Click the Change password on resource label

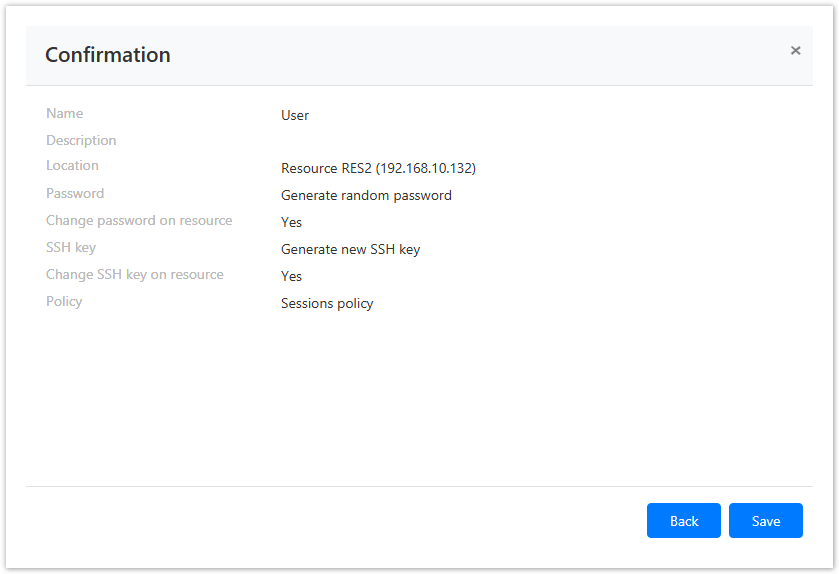(139, 221)
